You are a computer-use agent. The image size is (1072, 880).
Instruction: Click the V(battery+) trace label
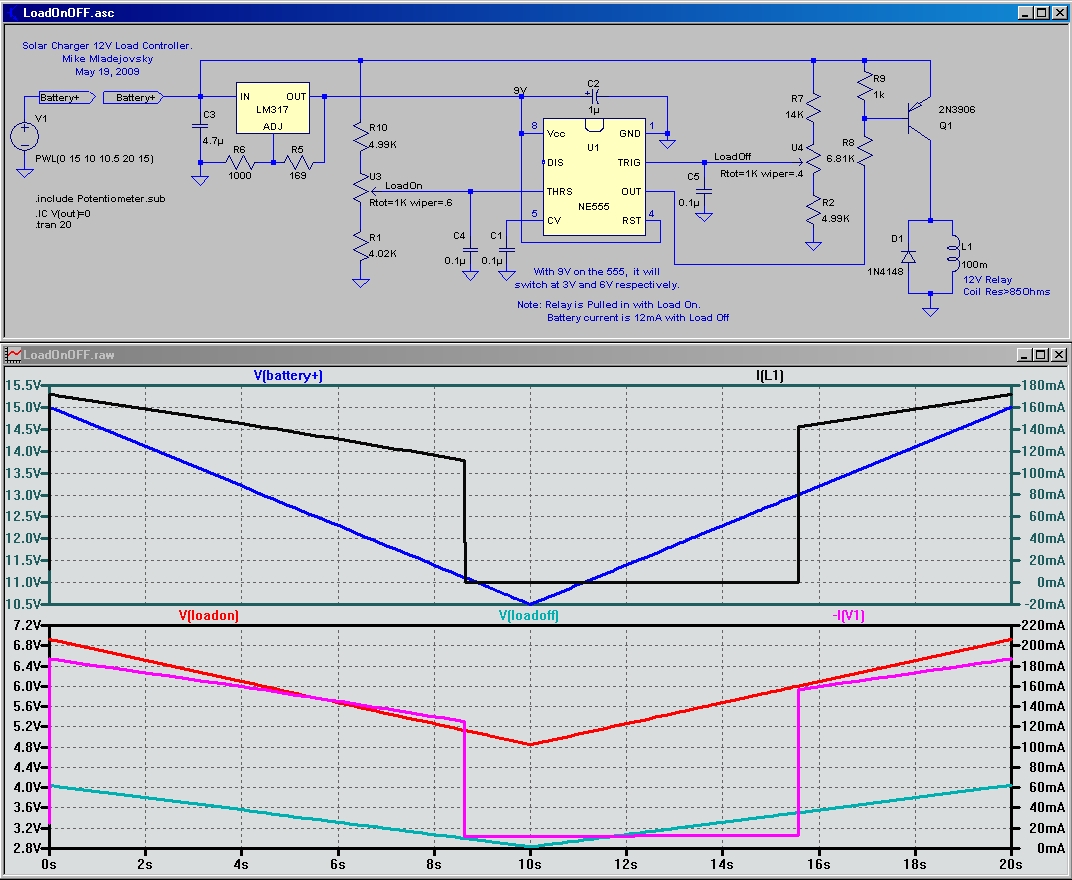click(x=288, y=375)
